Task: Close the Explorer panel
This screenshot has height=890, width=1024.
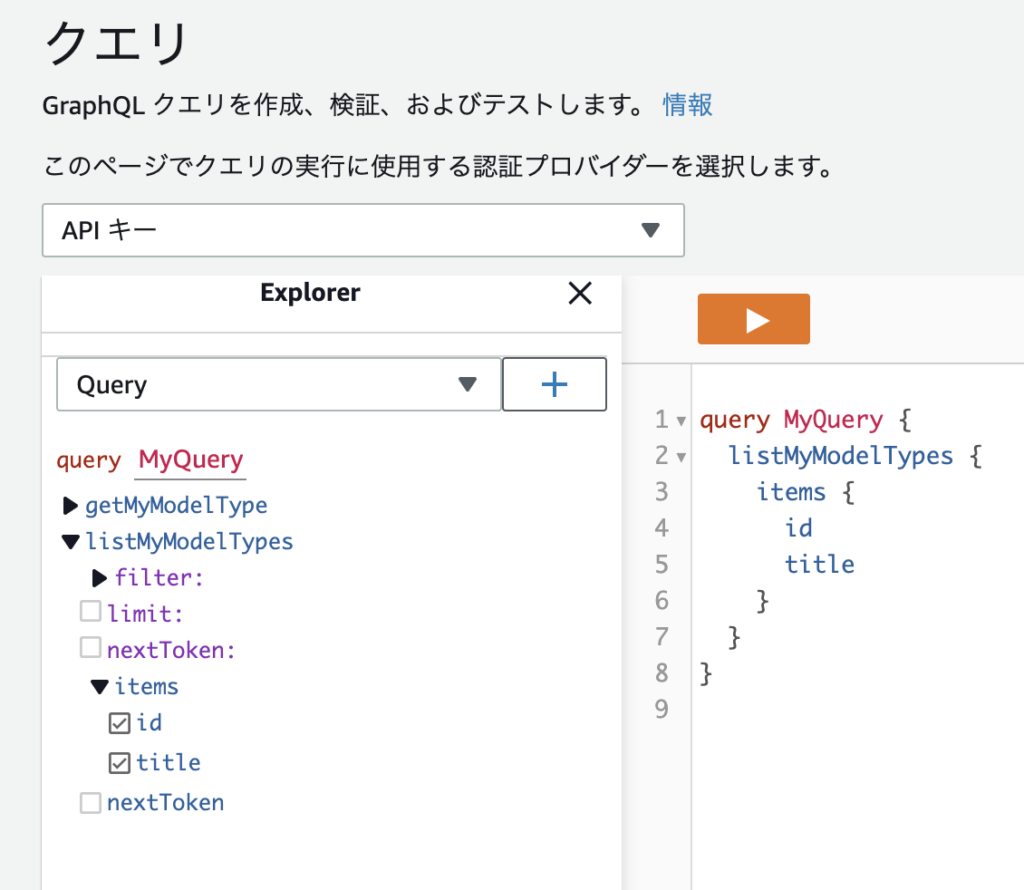Action: (x=580, y=293)
